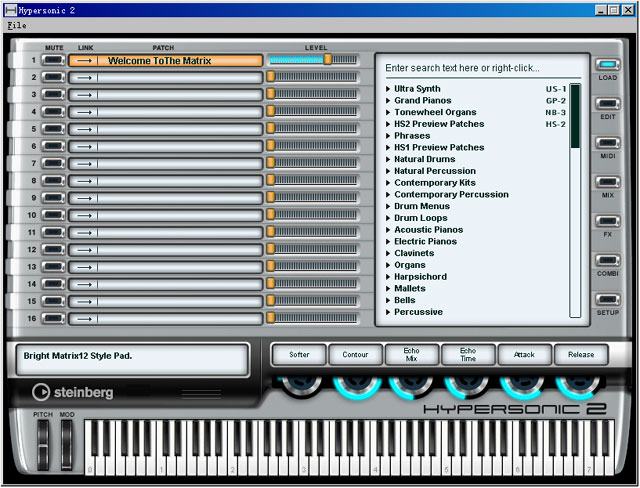Mute slot 9
This screenshot has width=640, height=488.
click(53, 198)
